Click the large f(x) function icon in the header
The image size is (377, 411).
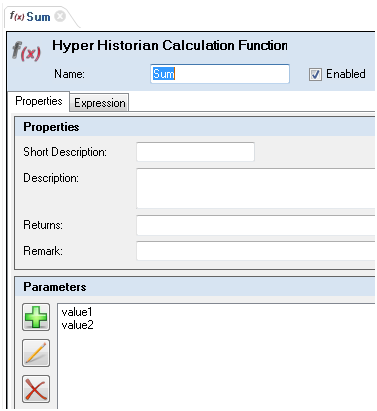coord(26,51)
